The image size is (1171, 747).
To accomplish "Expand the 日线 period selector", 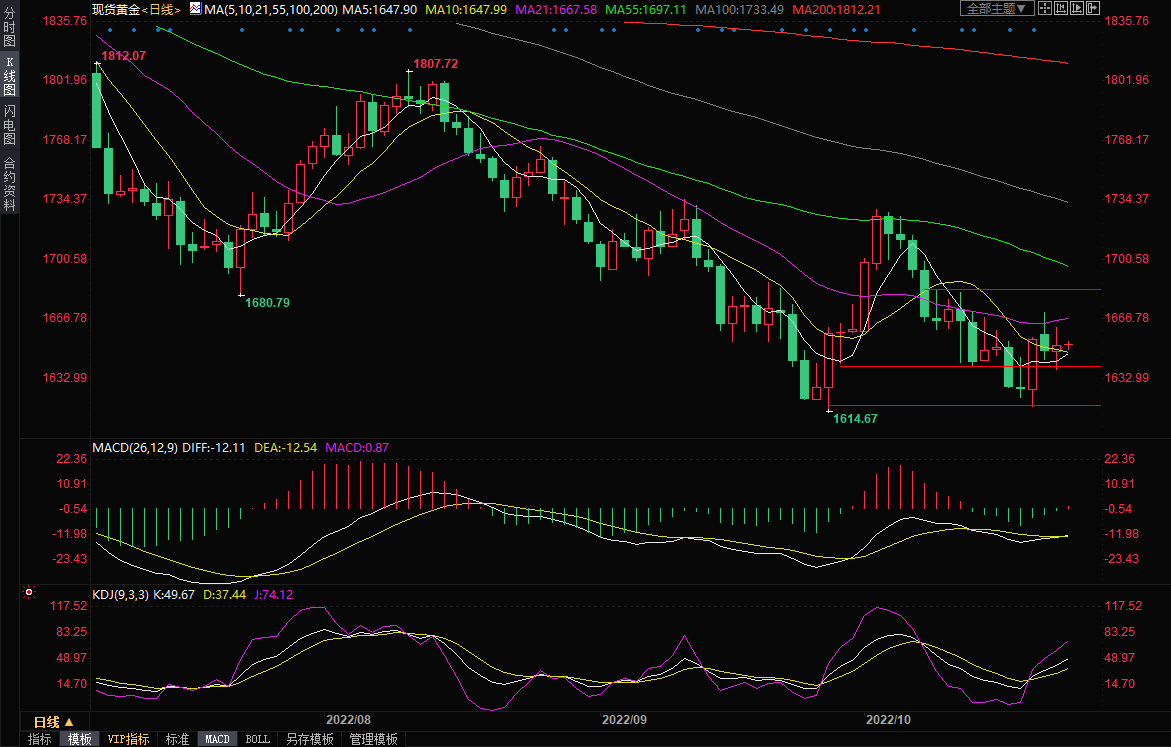I will pyautogui.click(x=53, y=721).
